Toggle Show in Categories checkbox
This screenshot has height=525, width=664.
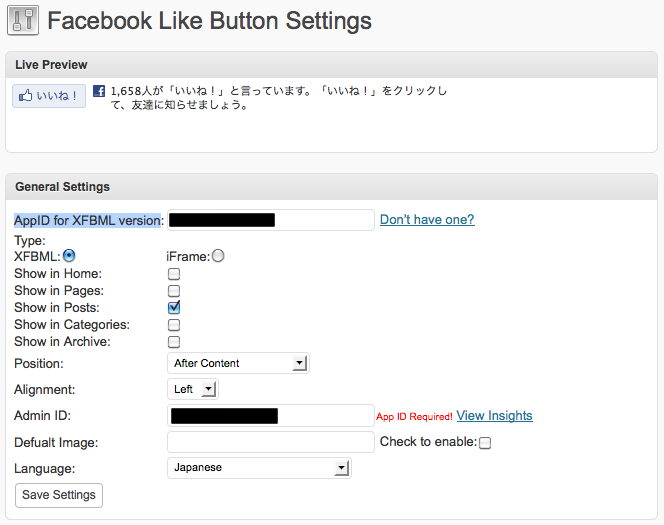point(174,325)
